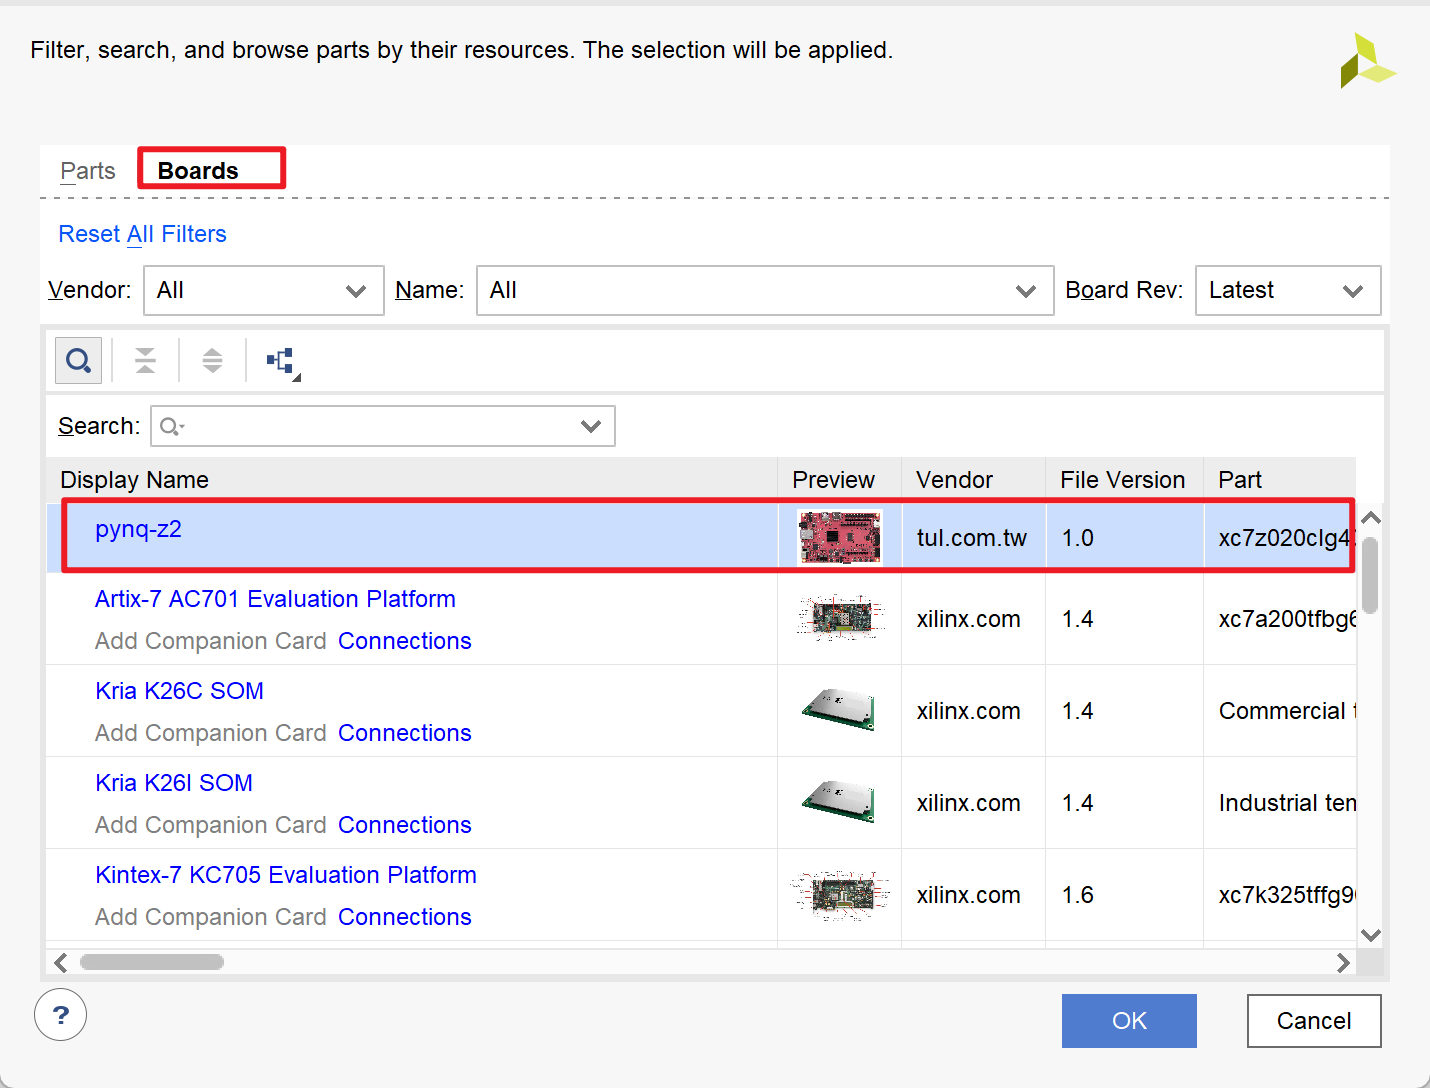Open Connections link for Kria K26C SOM
1430x1088 pixels.
tap(405, 733)
